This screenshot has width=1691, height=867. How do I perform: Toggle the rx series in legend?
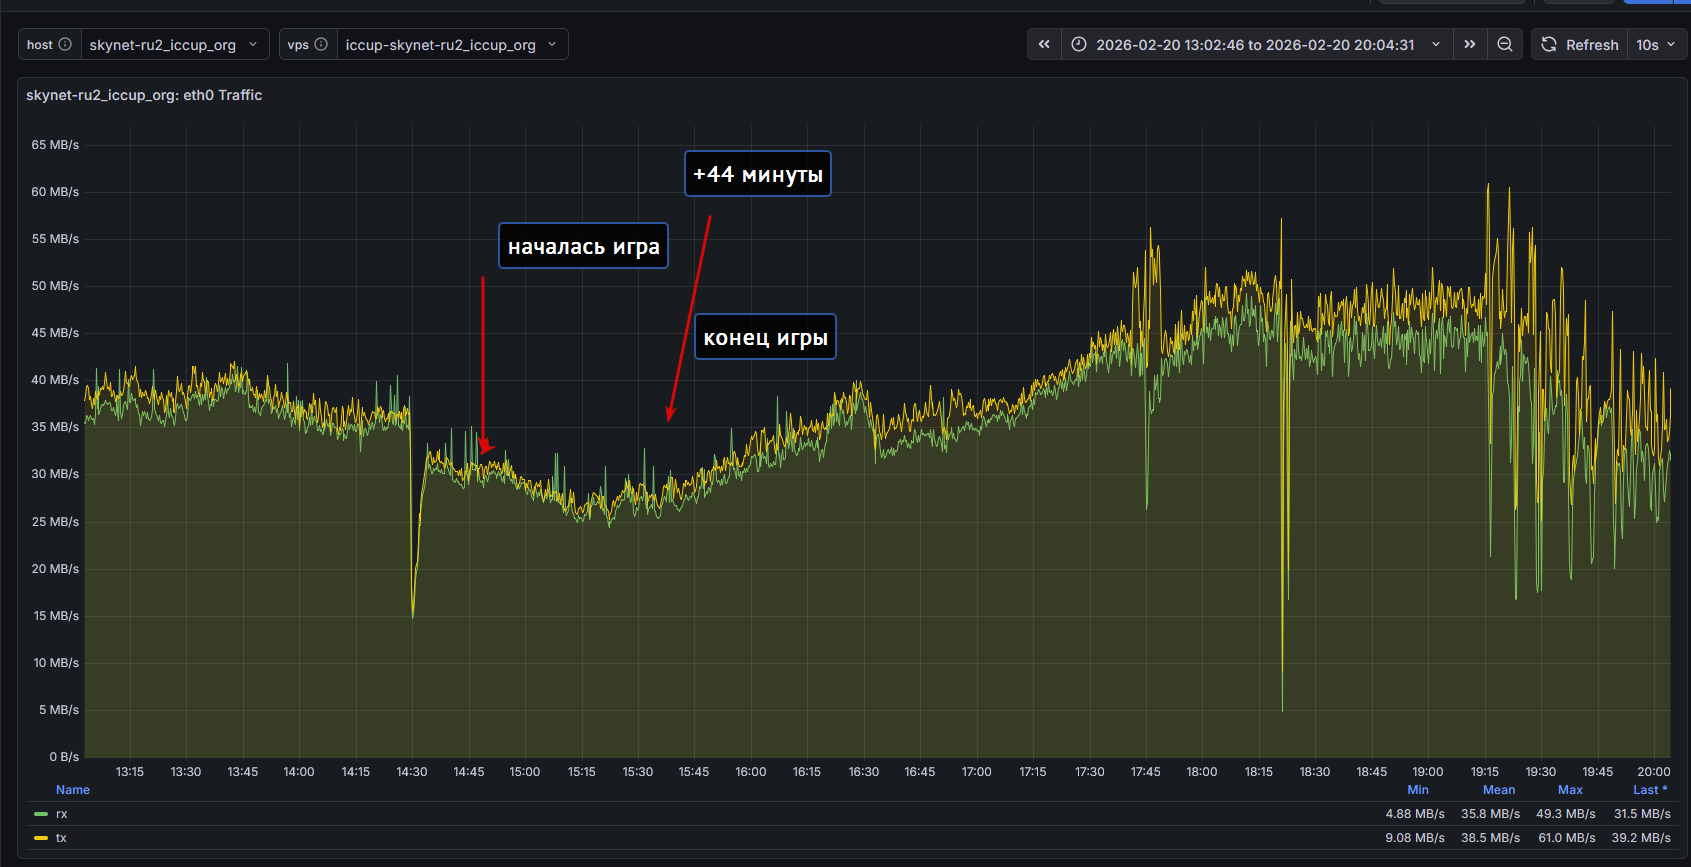(61, 814)
